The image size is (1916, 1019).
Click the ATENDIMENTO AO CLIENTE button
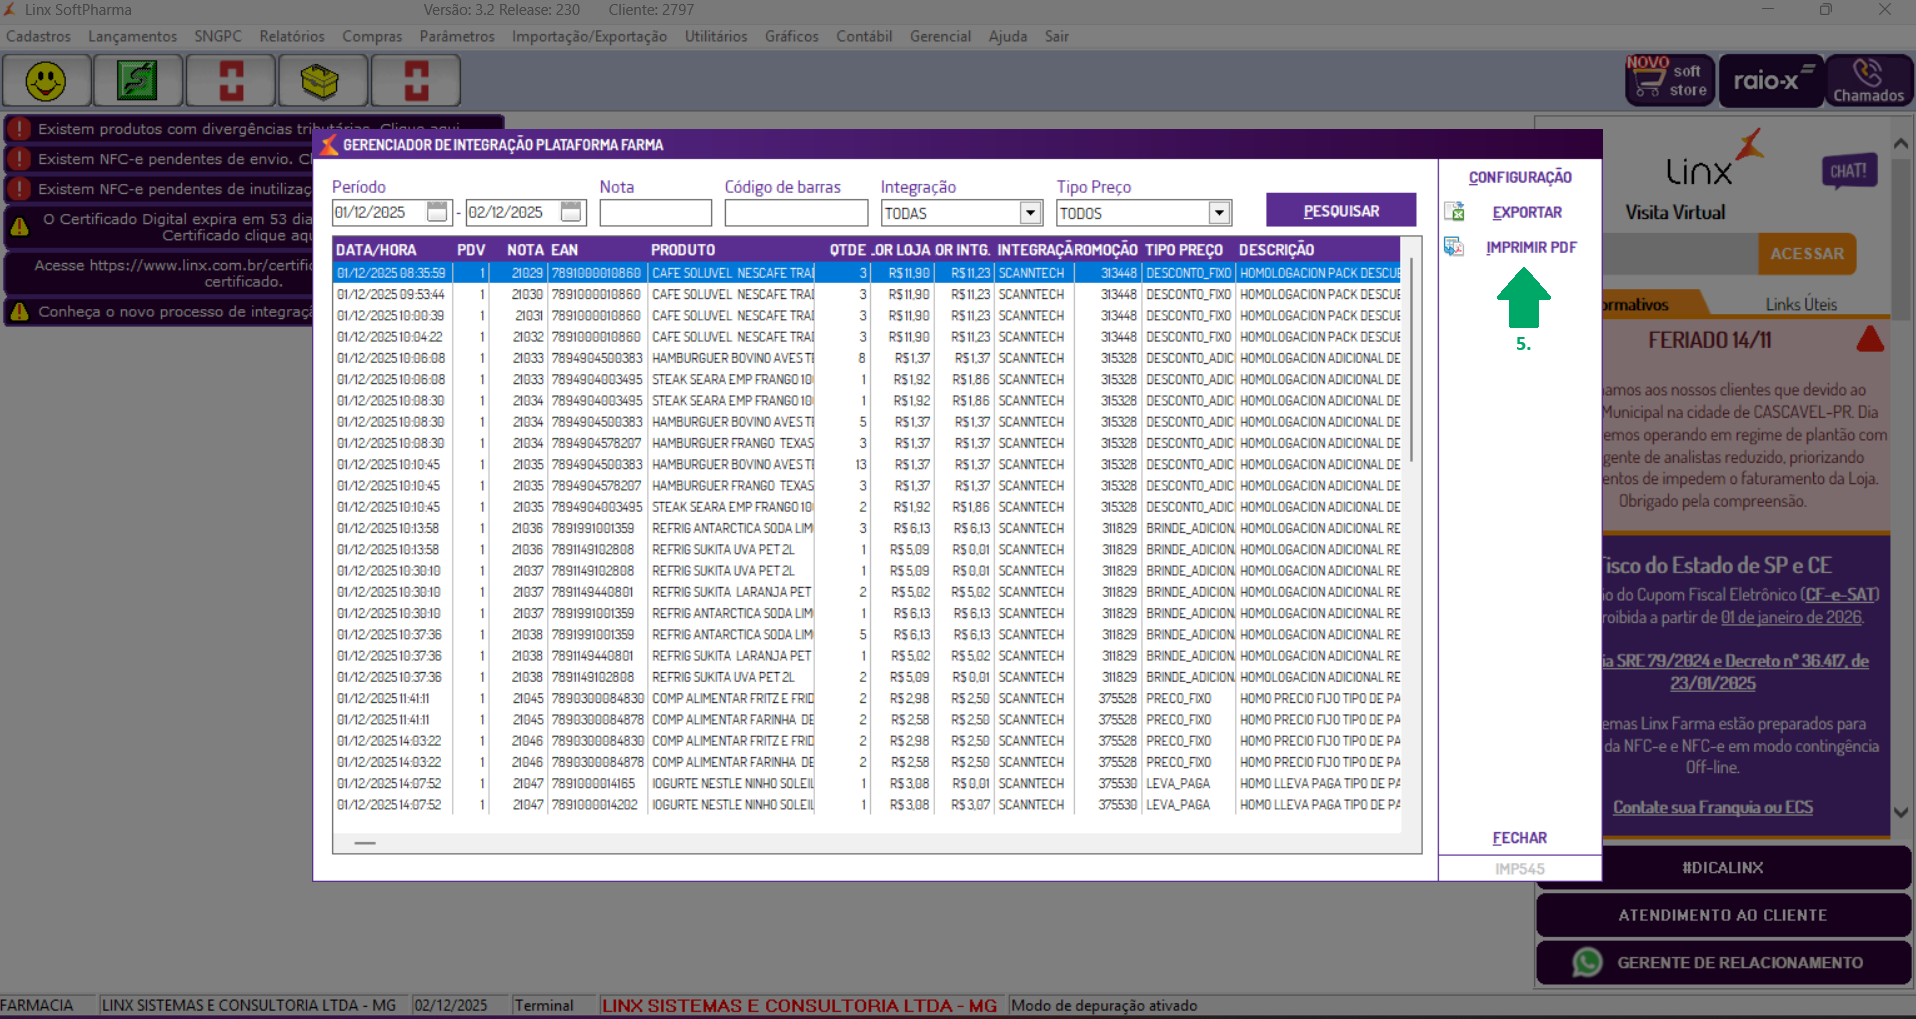point(1723,915)
